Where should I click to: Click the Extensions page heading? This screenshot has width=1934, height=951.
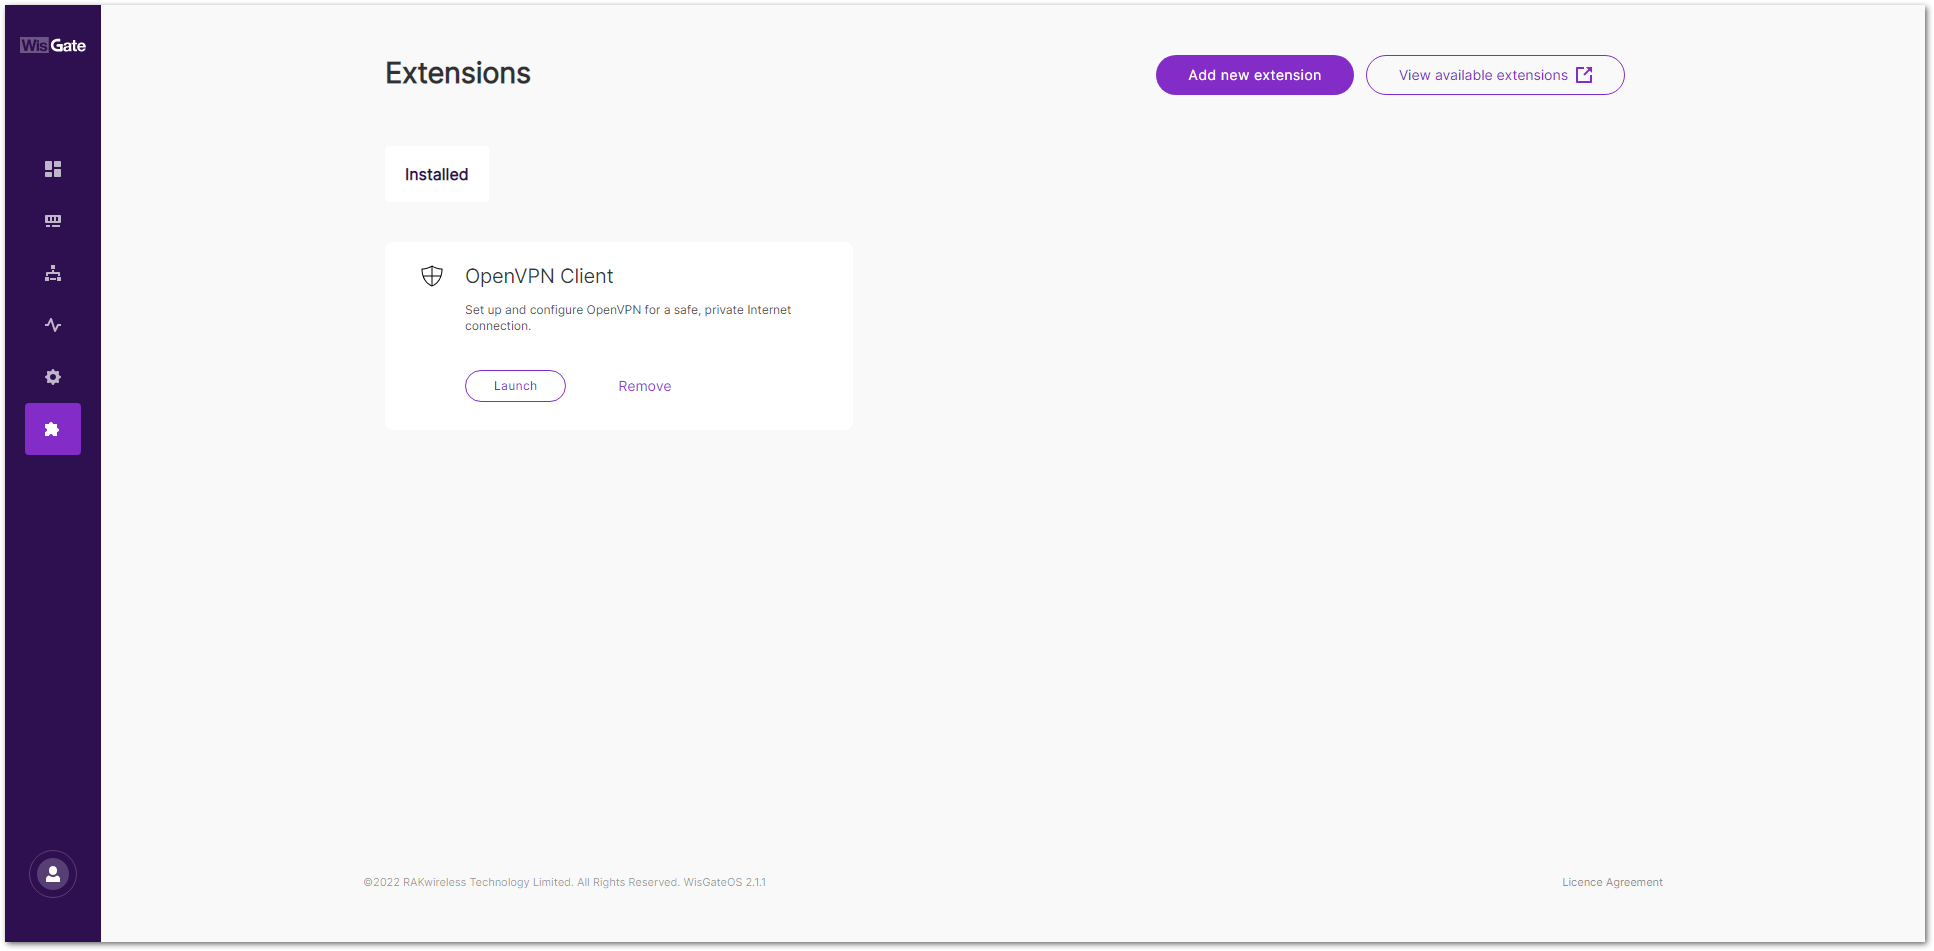(x=458, y=73)
